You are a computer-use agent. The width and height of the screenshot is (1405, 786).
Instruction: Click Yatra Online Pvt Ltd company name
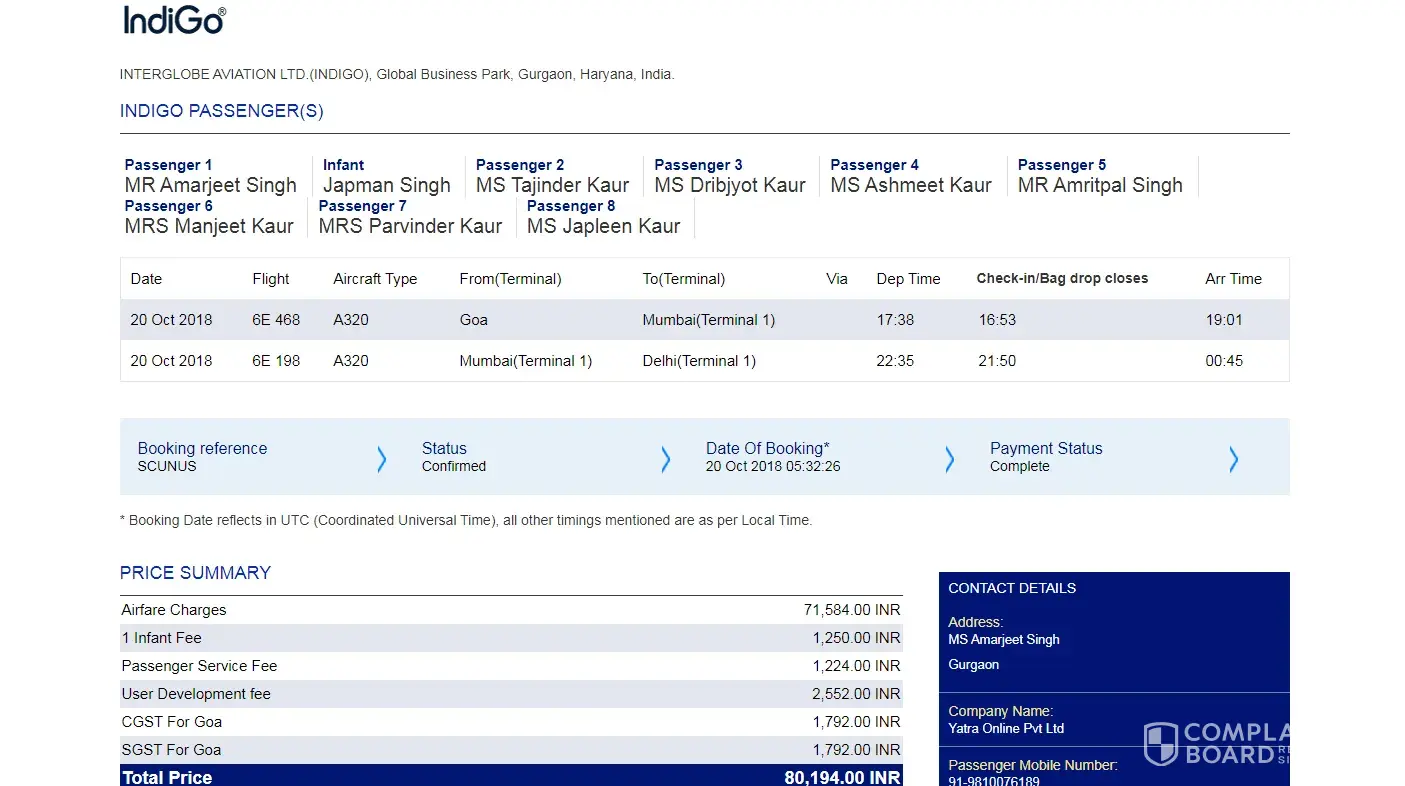(x=1006, y=729)
